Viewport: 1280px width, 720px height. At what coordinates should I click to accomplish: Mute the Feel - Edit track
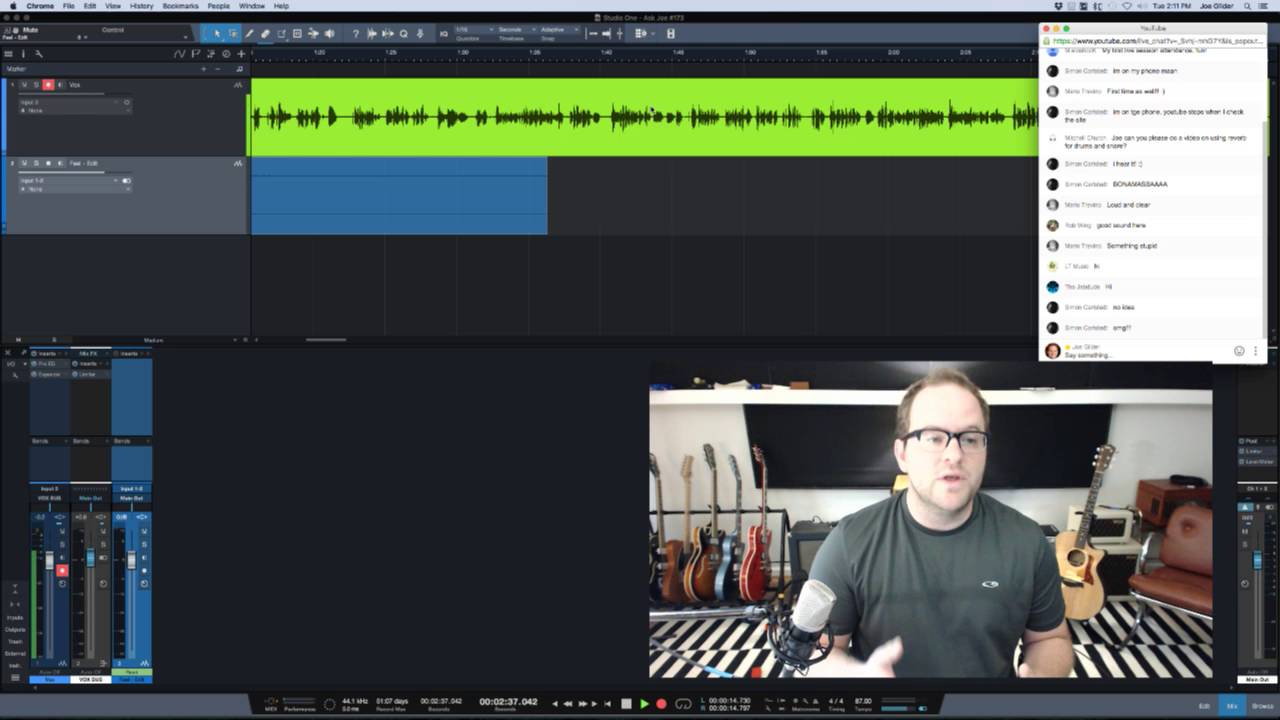pos(26,163)
